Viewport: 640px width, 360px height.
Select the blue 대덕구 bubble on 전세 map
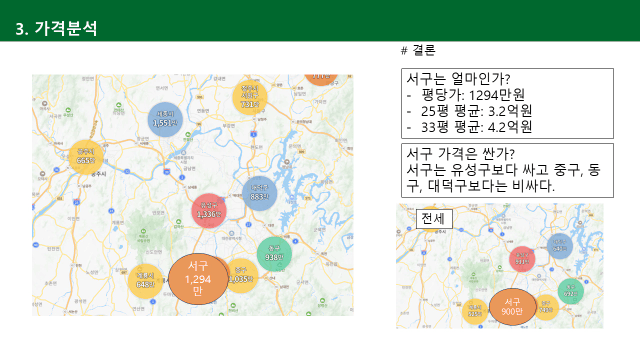[560, 246]
